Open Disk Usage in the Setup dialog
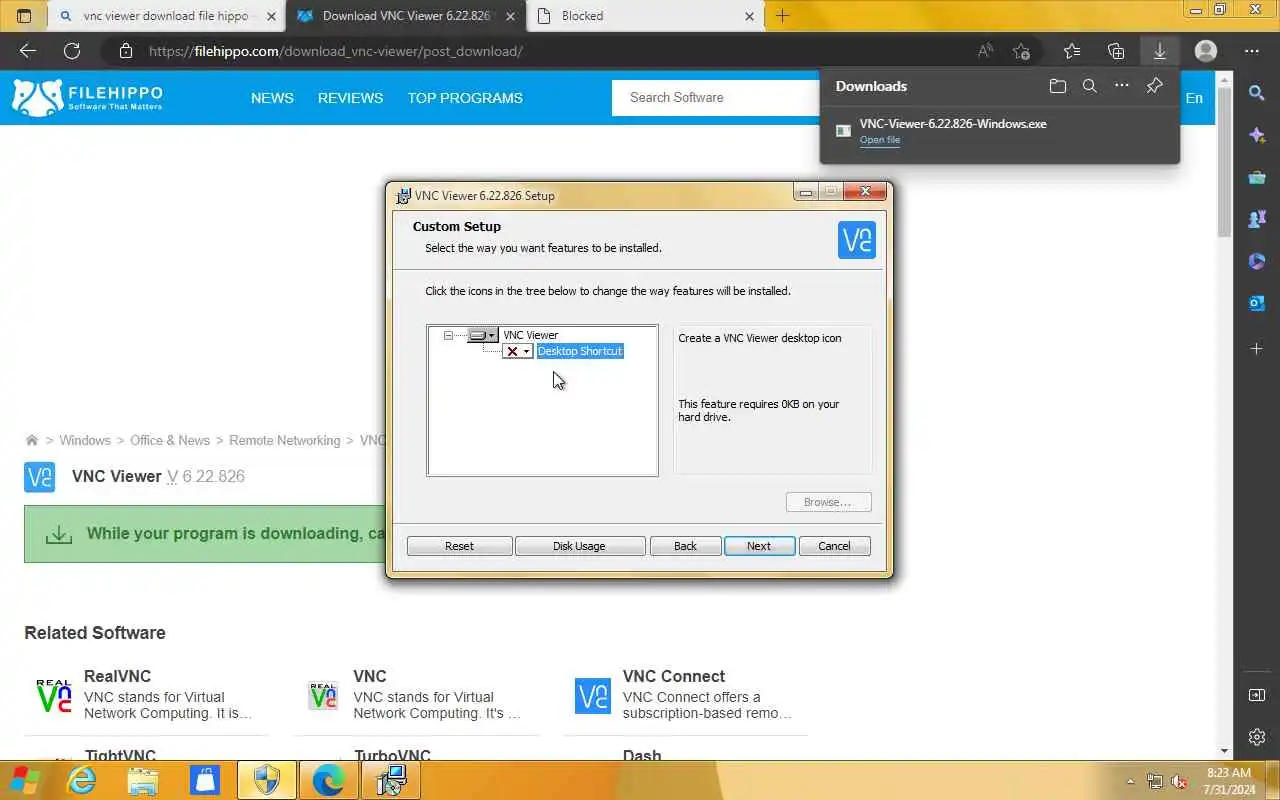 coord(579,546)
